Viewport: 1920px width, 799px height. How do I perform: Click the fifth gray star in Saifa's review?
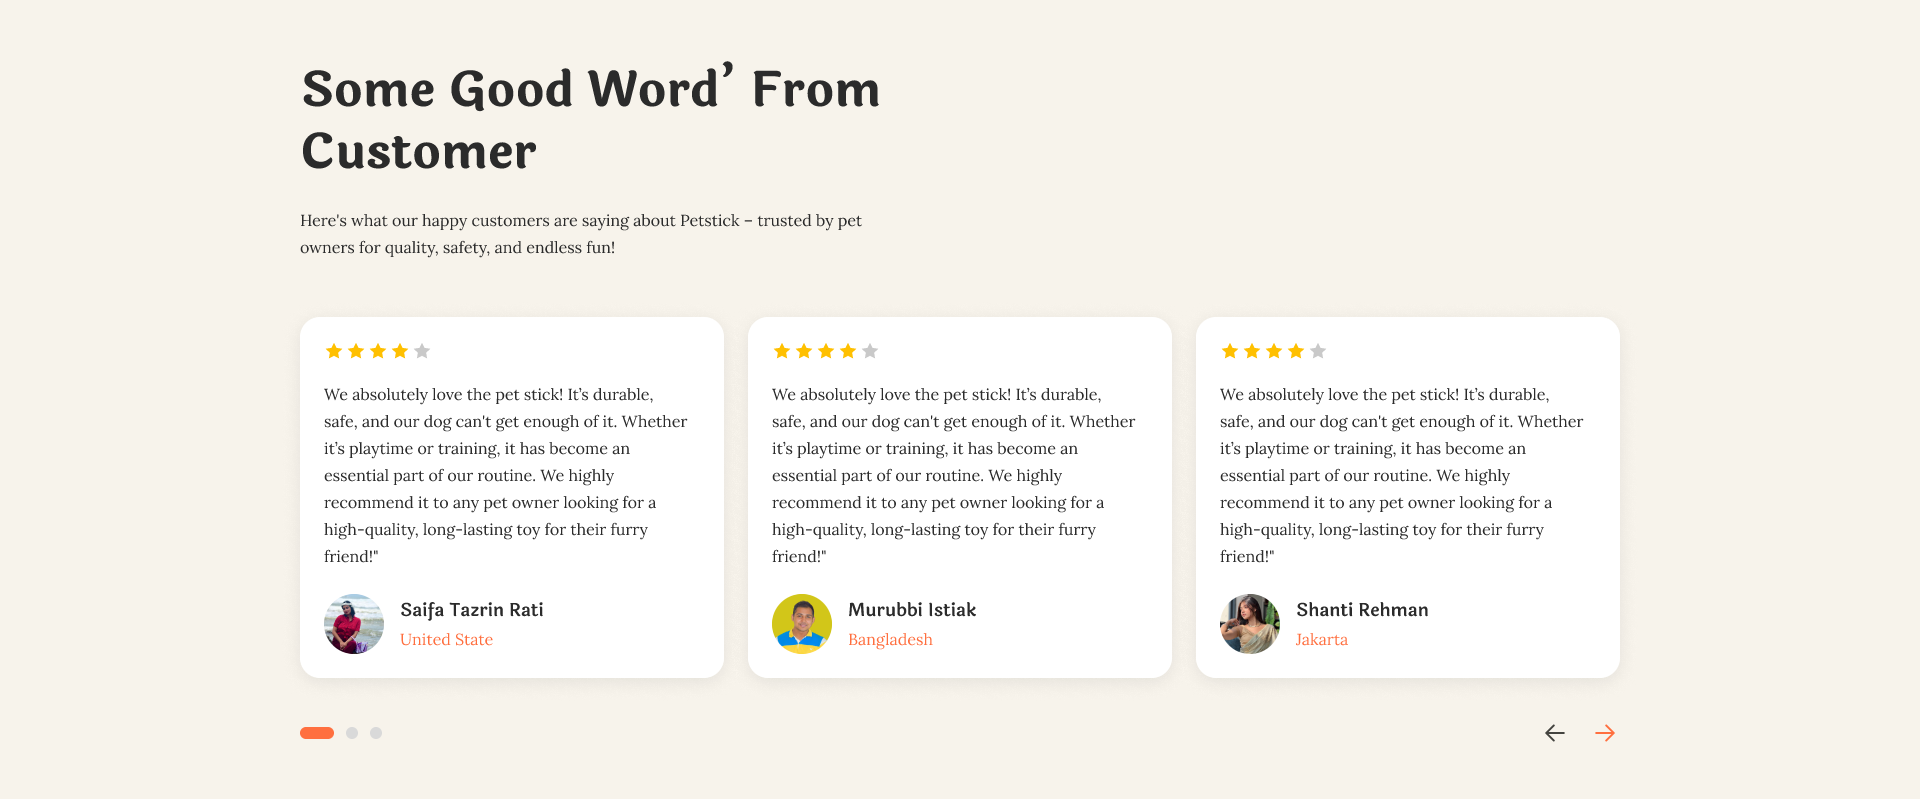[422, 351]
